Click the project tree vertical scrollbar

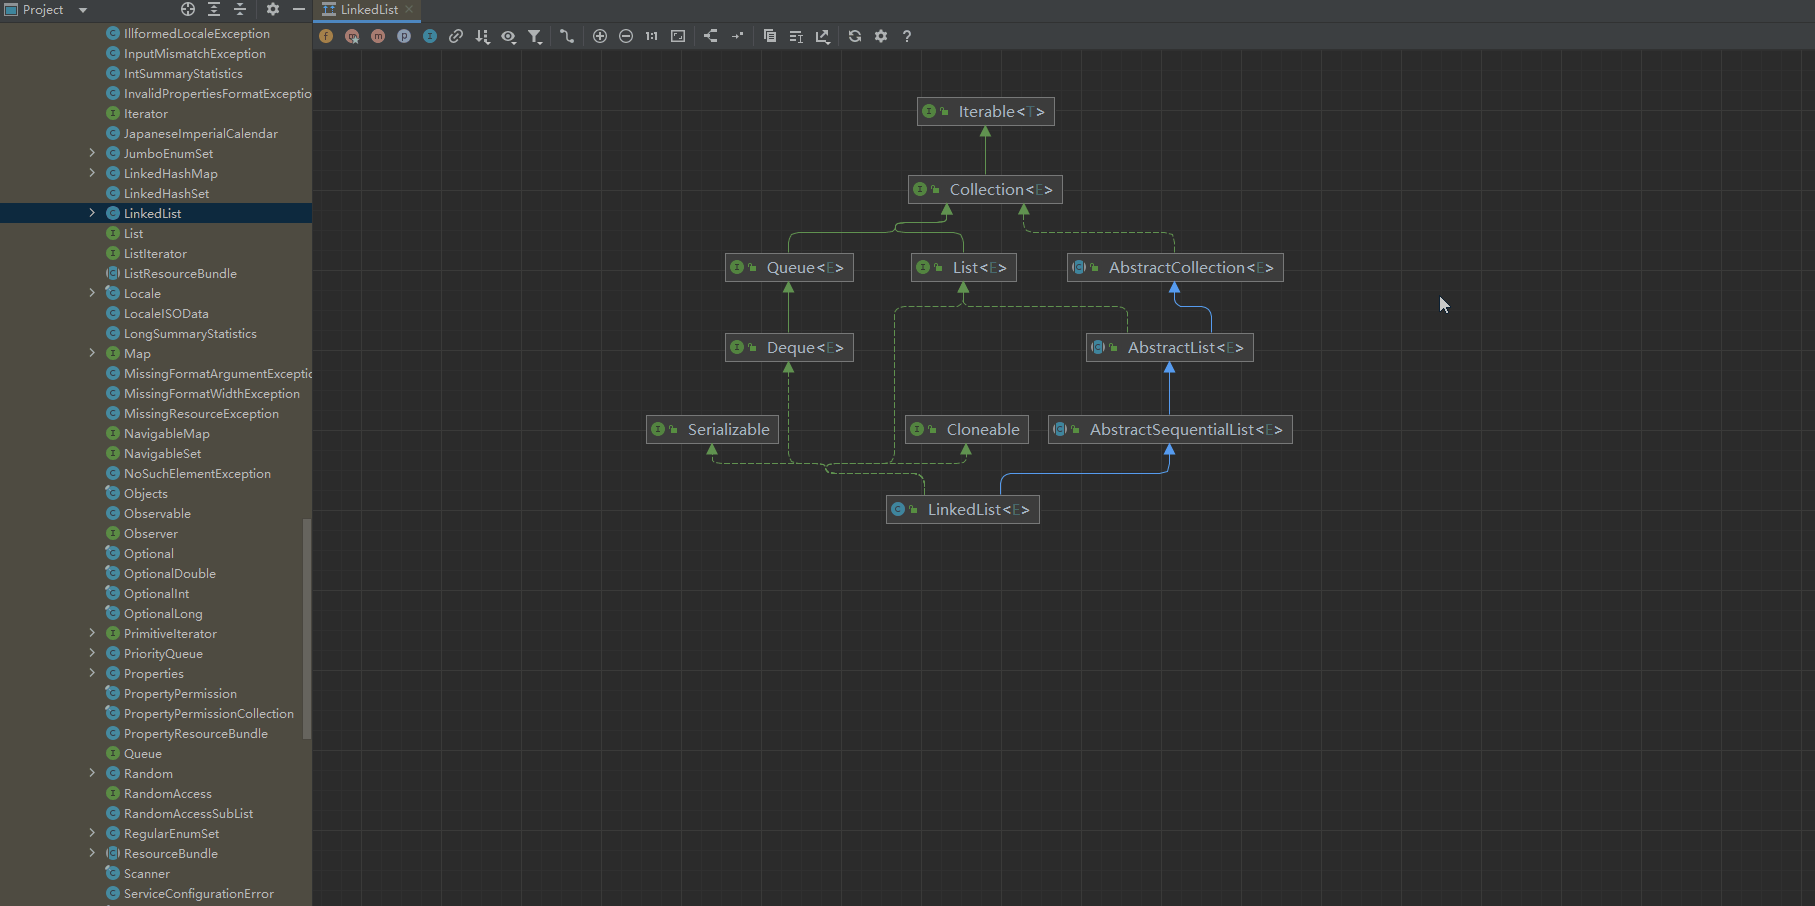307,628
